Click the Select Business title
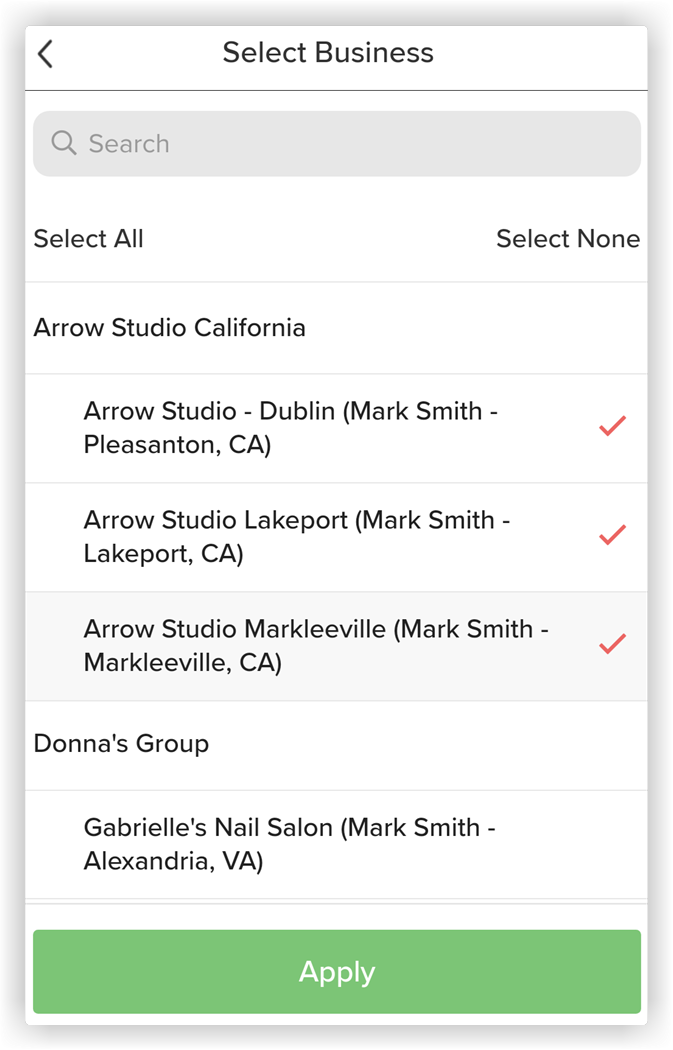 coord(328,52)
